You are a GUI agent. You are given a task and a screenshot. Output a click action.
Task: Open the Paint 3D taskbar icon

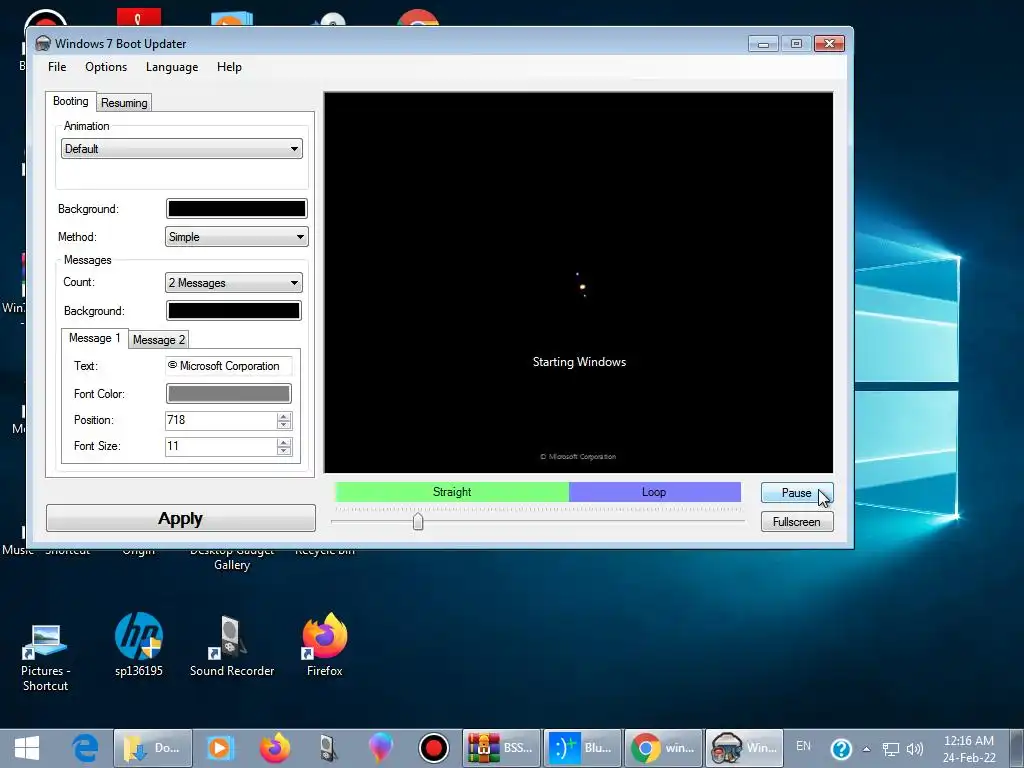pos(381,748)
